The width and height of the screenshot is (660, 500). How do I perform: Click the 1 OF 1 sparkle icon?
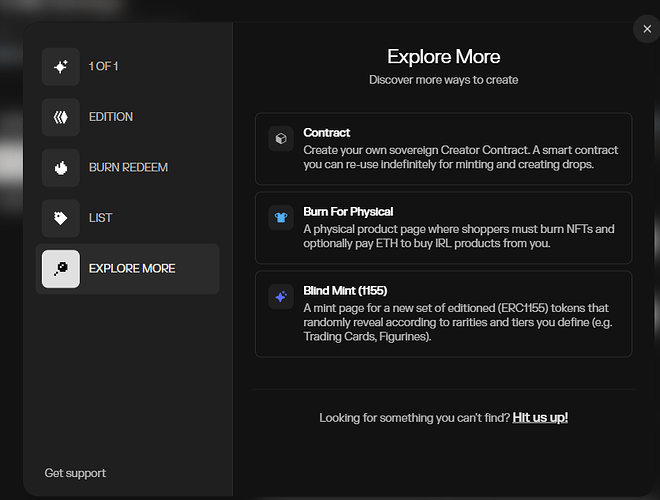tap(61, 67)
